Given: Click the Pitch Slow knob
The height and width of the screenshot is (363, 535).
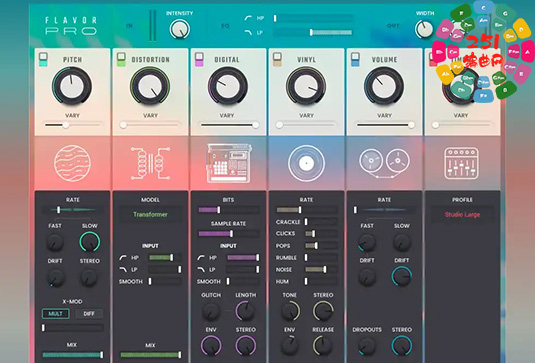Looking at the screenshot, I should pos(90,242).
